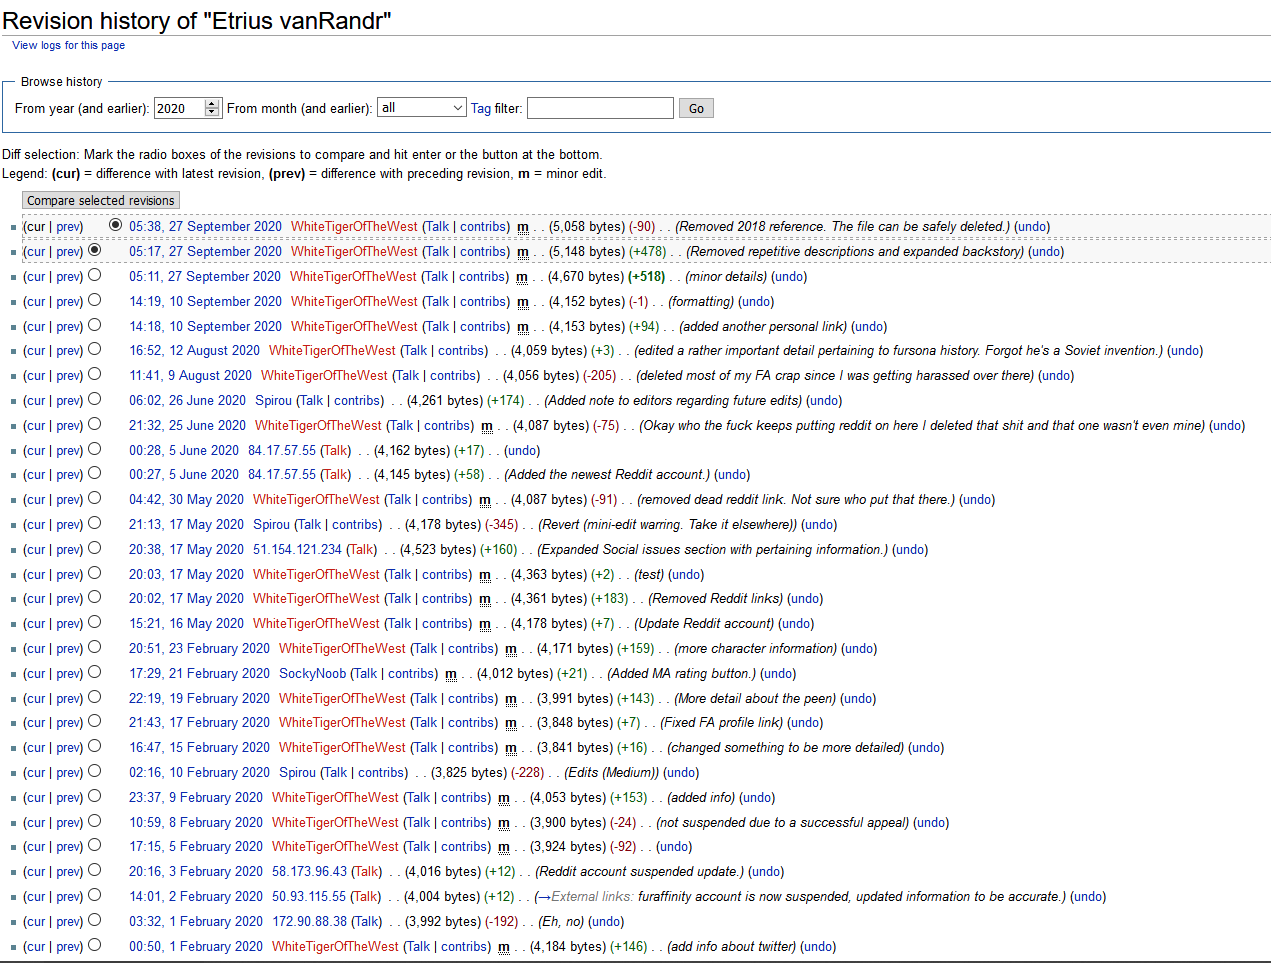This screenshot has height=963, width=1271.
Task: Open View logs for this page
Action: 68,45
